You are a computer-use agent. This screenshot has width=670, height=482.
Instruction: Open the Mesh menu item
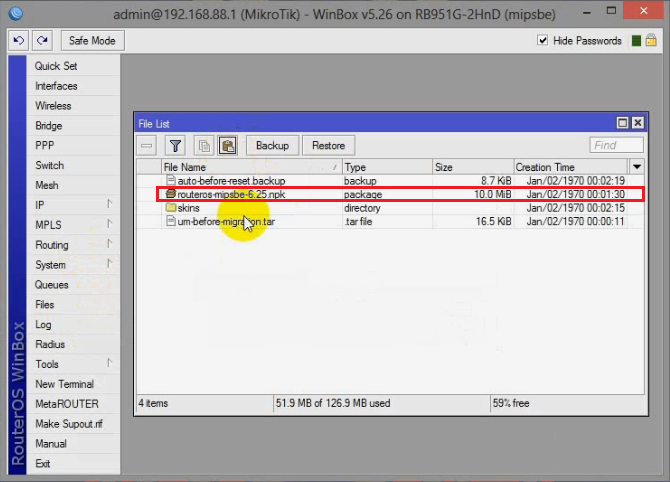(x=73, y=185)
